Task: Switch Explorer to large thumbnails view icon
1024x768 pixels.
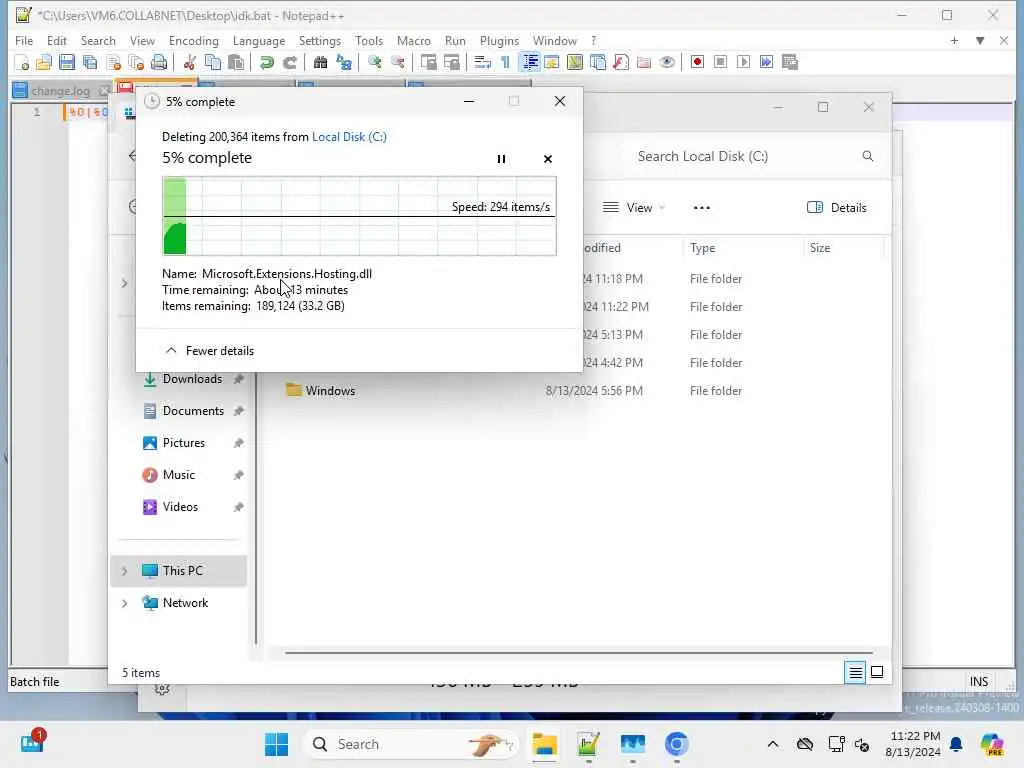Action: click(x=877, y=672)
